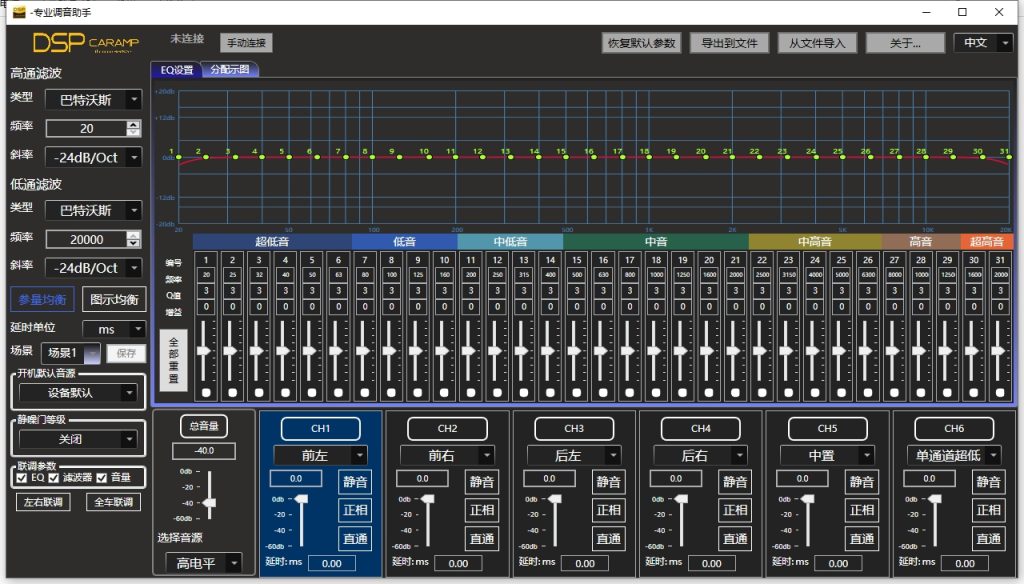1024x584 pixels.
Task: Click the 保存 scene save button
Action: coord(126,353)
